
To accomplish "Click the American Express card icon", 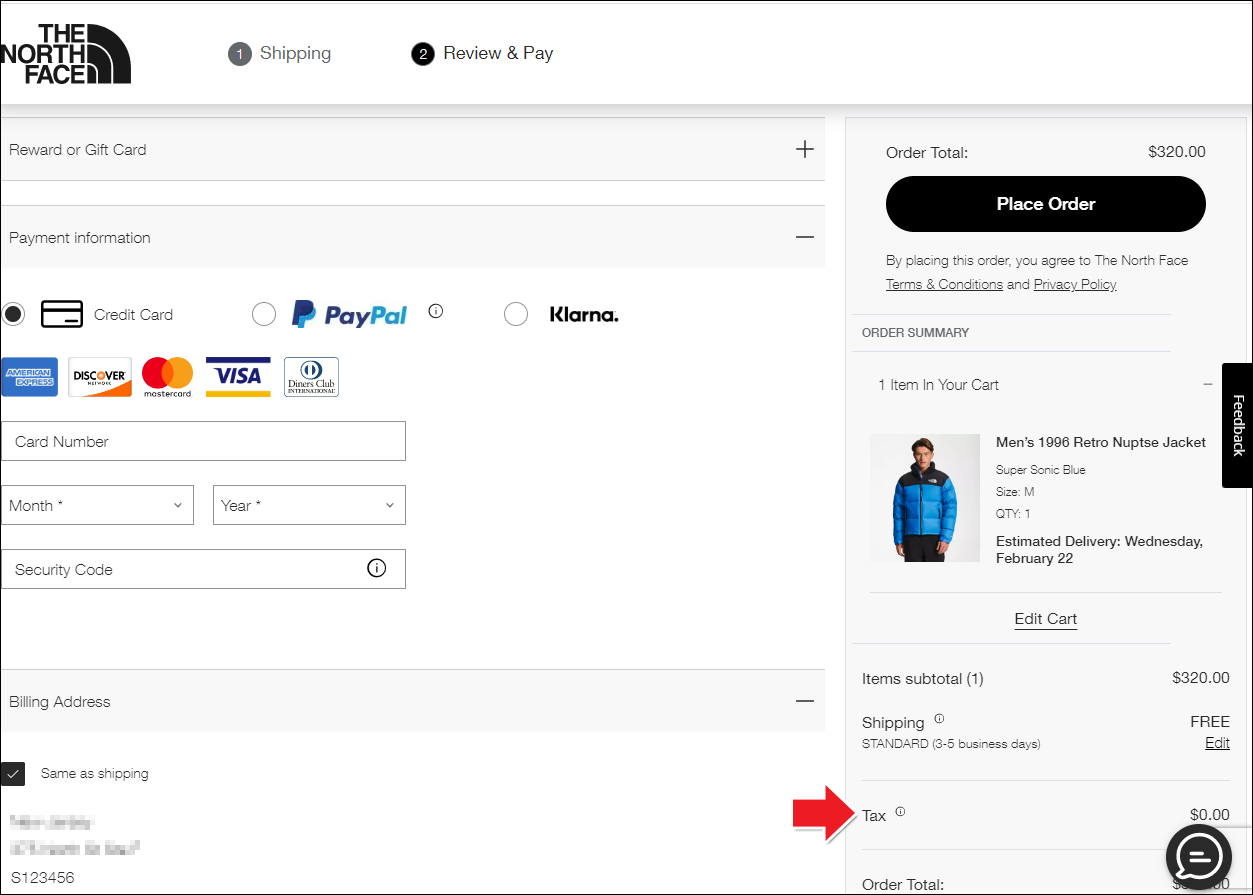I will (x=30, y=377).
